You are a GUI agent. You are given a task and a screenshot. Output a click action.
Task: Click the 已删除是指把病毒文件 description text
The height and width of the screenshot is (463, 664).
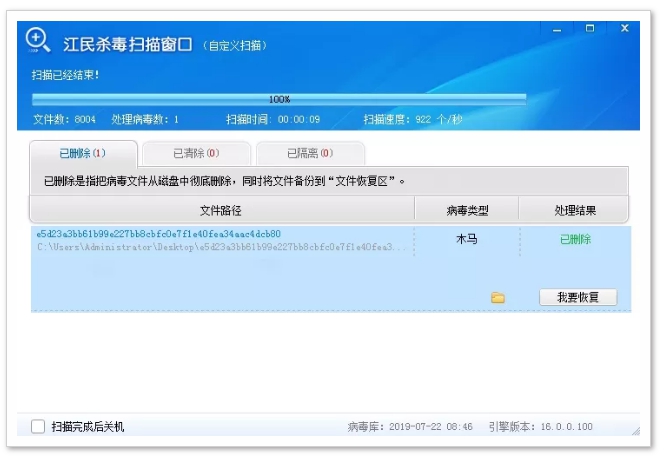[x=224, y=181]
